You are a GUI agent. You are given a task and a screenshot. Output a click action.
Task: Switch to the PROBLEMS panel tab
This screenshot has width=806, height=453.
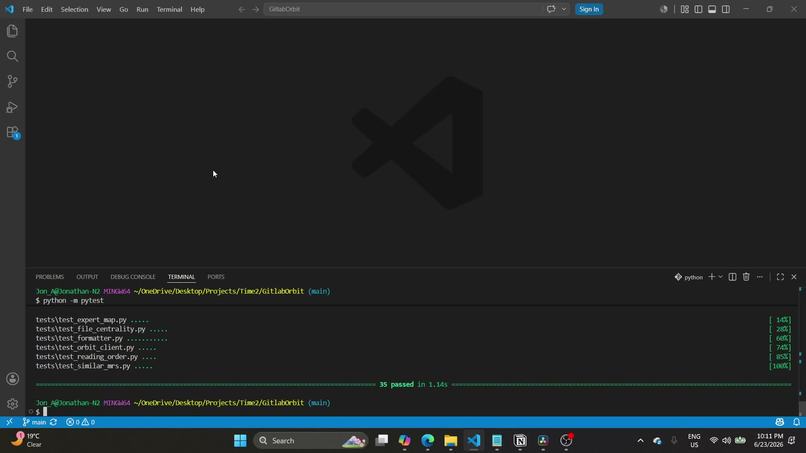[50, 277]
